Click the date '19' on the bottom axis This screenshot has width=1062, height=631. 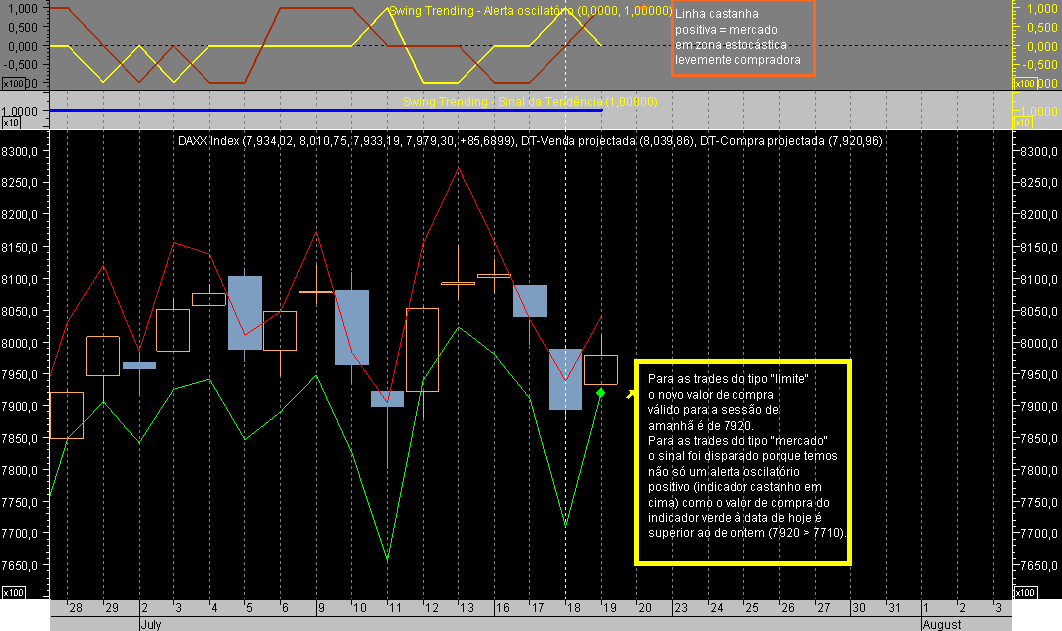[610, 607]
